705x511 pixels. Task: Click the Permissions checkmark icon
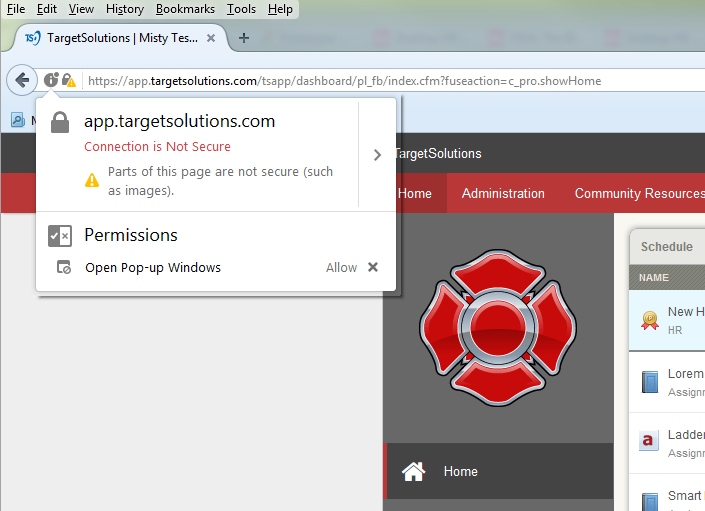tap(60, 236)
